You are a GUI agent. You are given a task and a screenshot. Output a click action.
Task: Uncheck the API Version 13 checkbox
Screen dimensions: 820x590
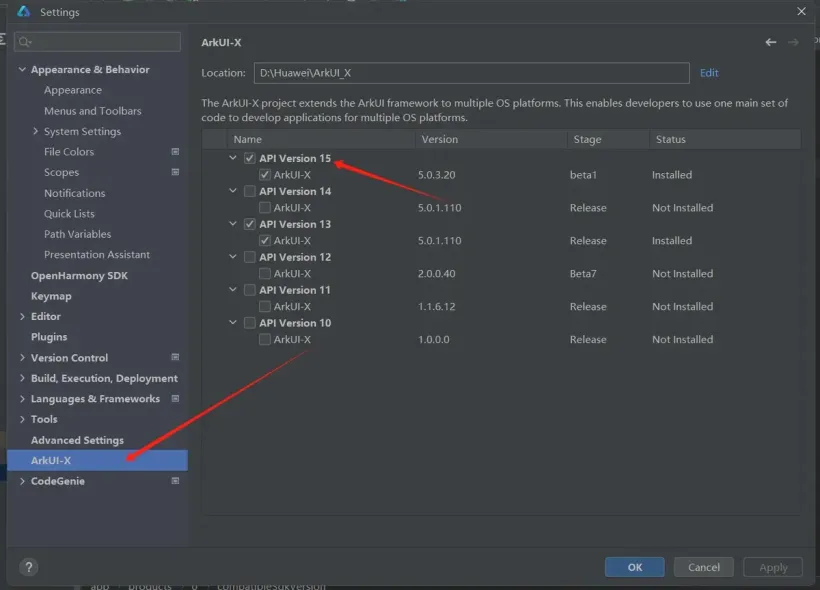pos(250,224)
